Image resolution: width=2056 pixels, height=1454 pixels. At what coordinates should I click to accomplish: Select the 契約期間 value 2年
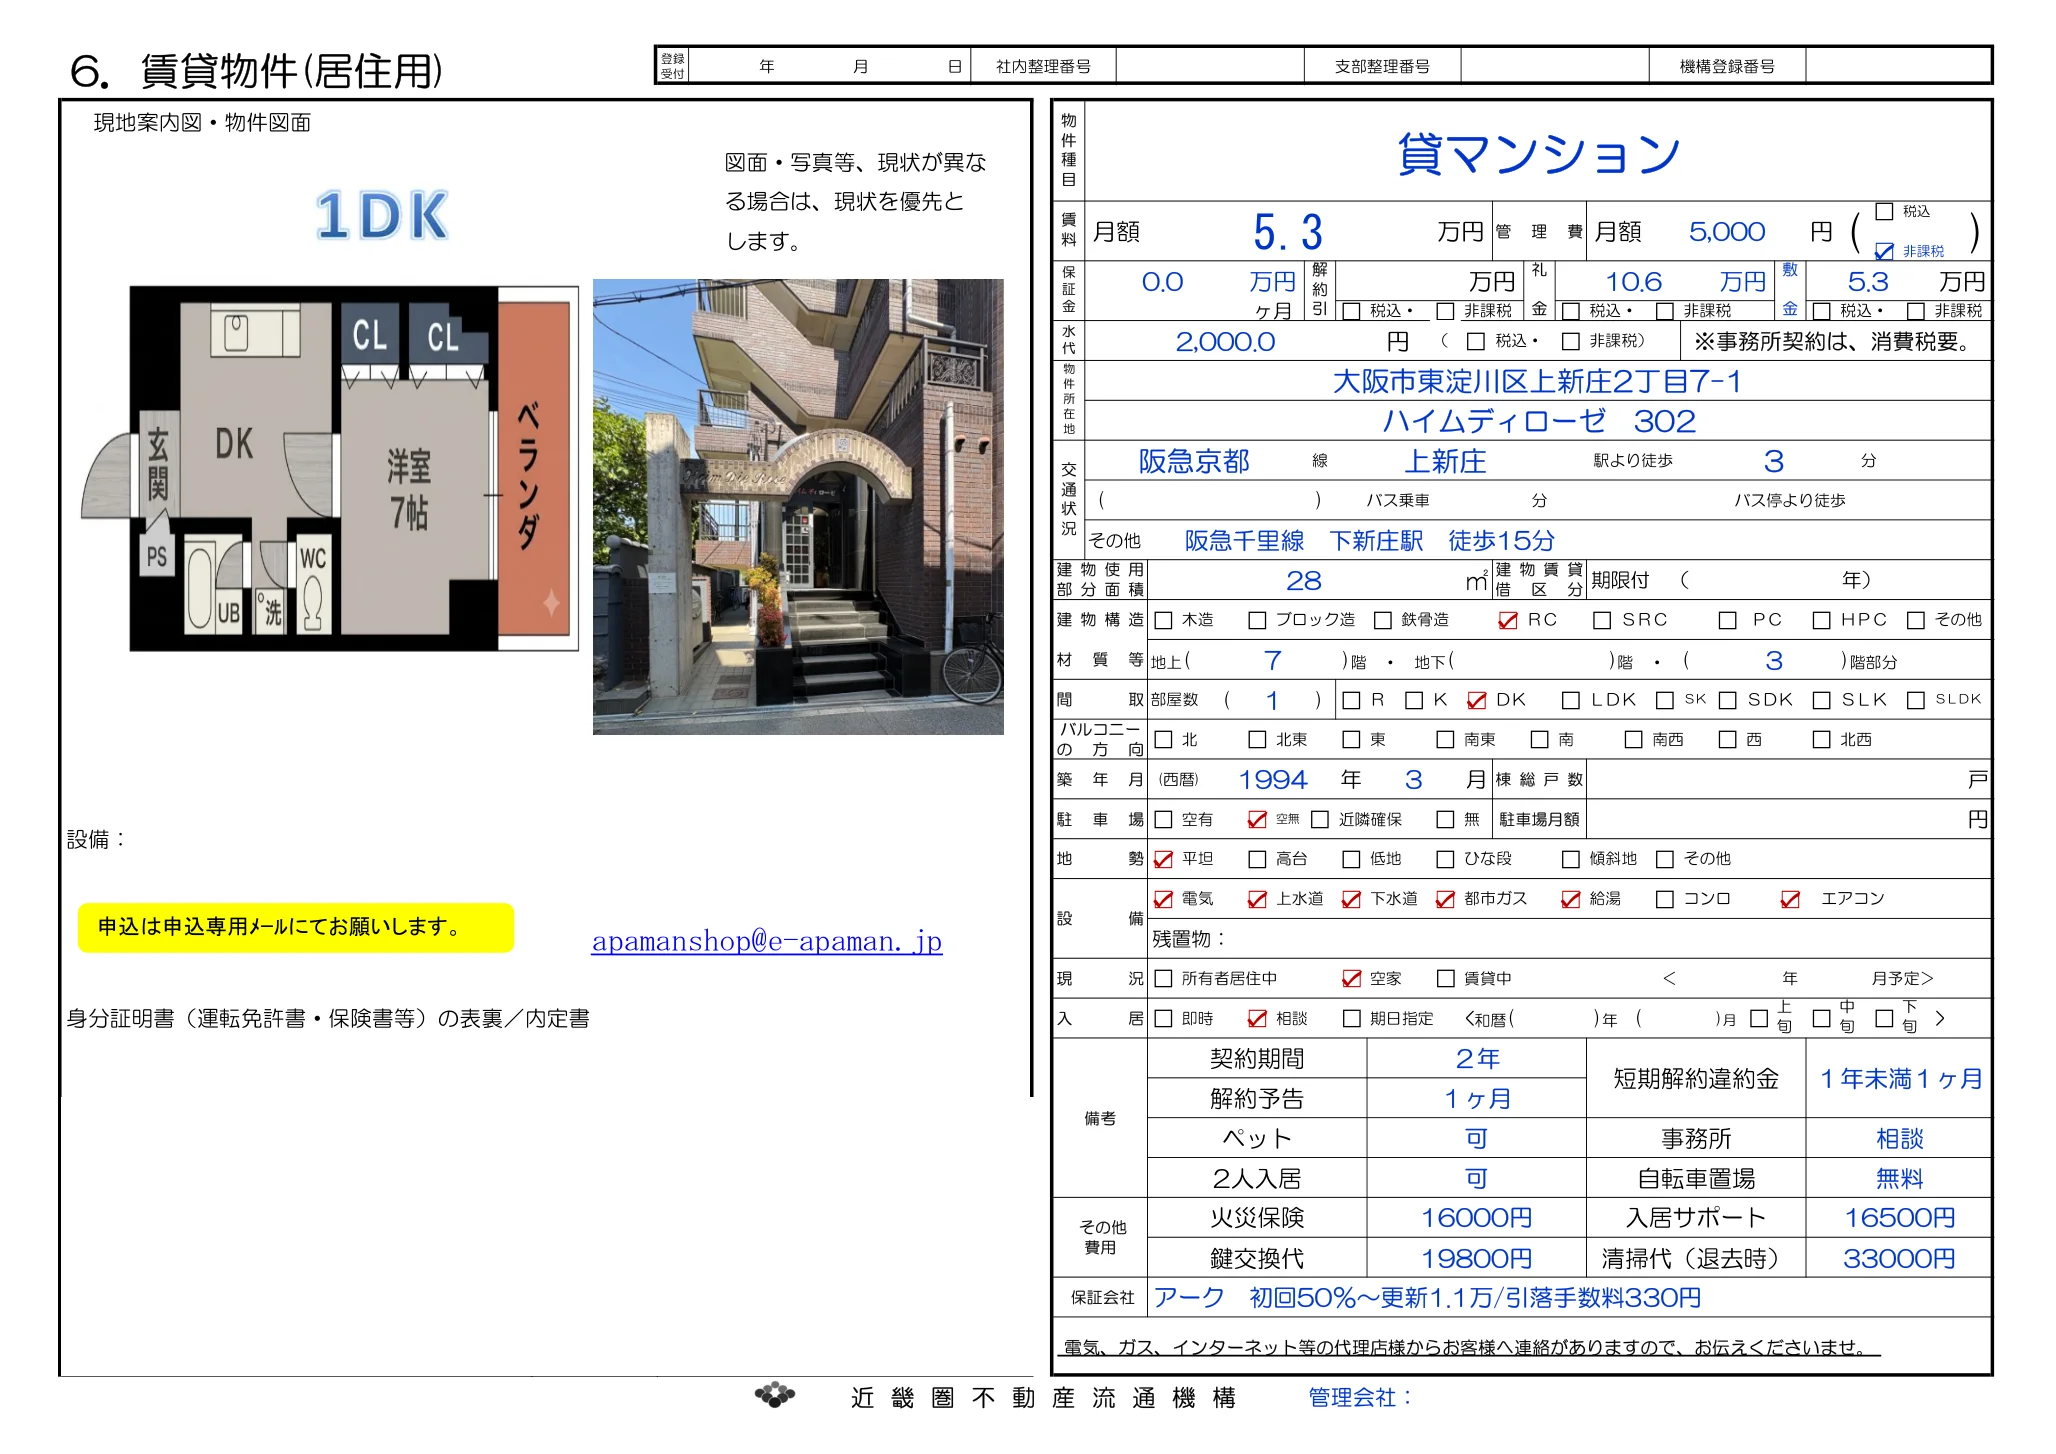coord(1477,1058)
